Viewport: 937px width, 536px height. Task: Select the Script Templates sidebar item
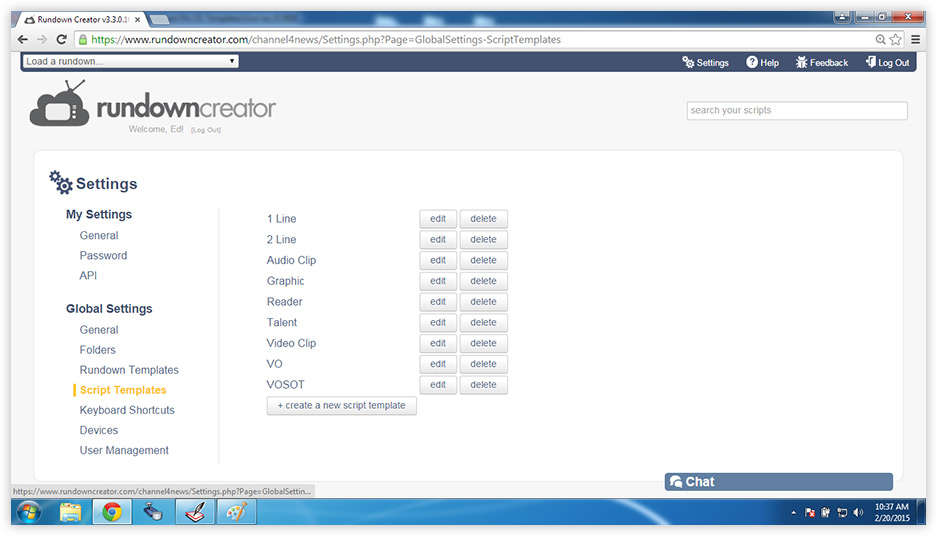click(x=123, y=390)
